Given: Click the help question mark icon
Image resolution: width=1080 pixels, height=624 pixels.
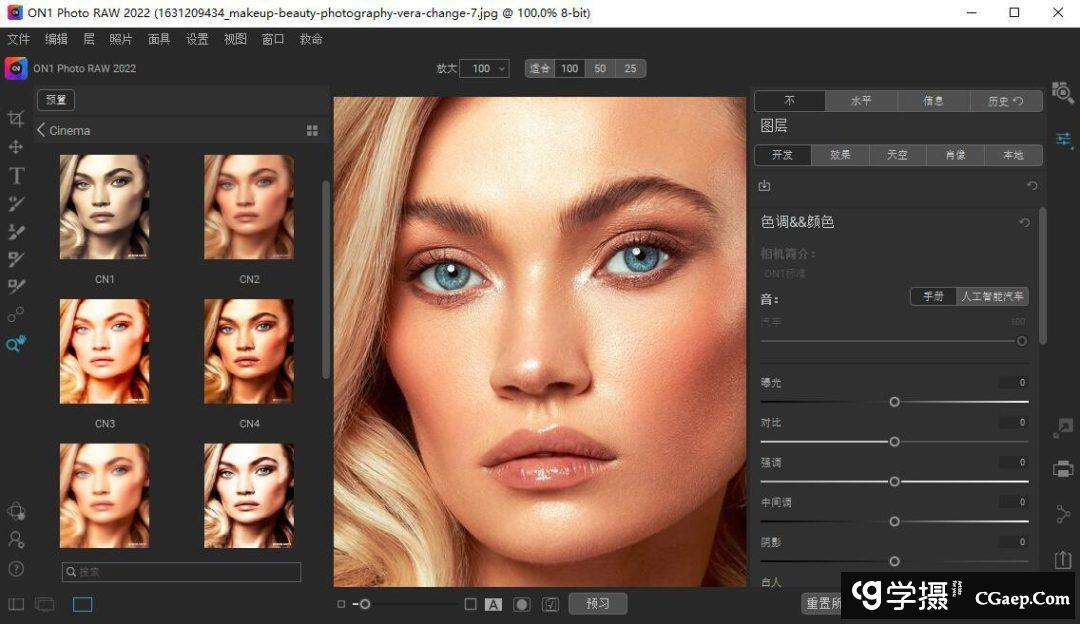Looking at the screenshot, I should pyautogui.click(x=16, y=569).
